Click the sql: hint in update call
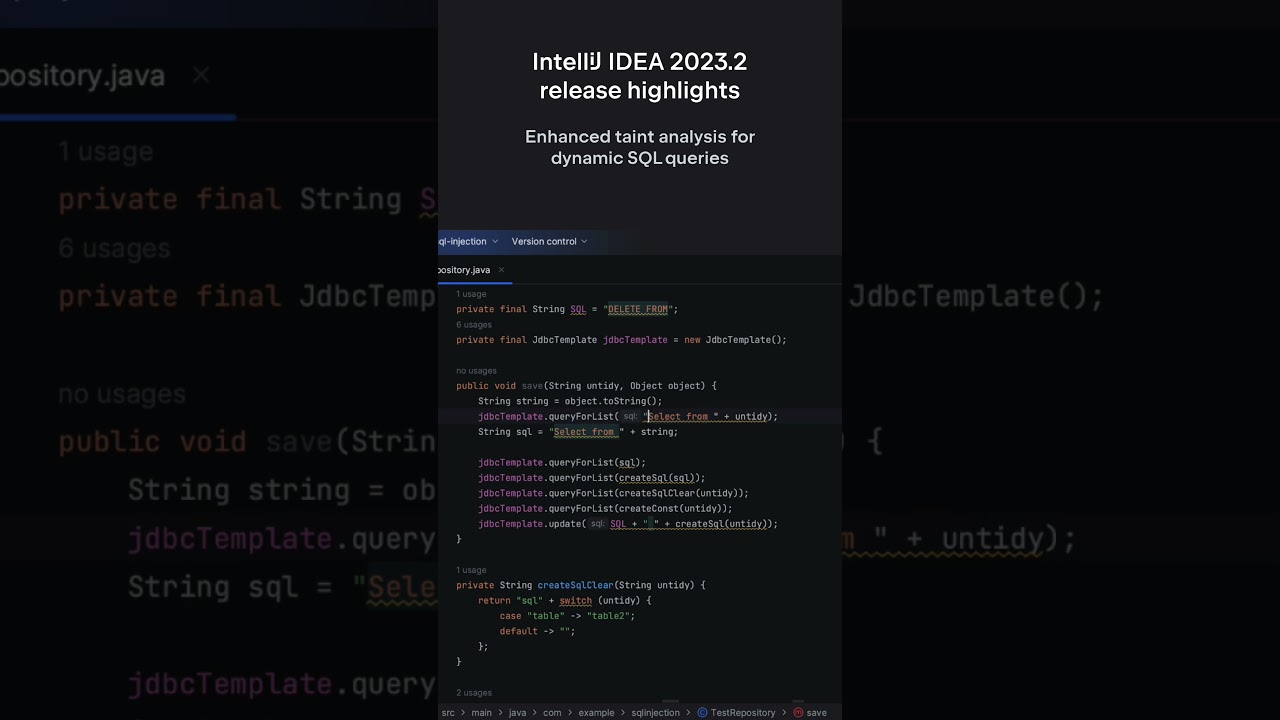 [598, 524]
